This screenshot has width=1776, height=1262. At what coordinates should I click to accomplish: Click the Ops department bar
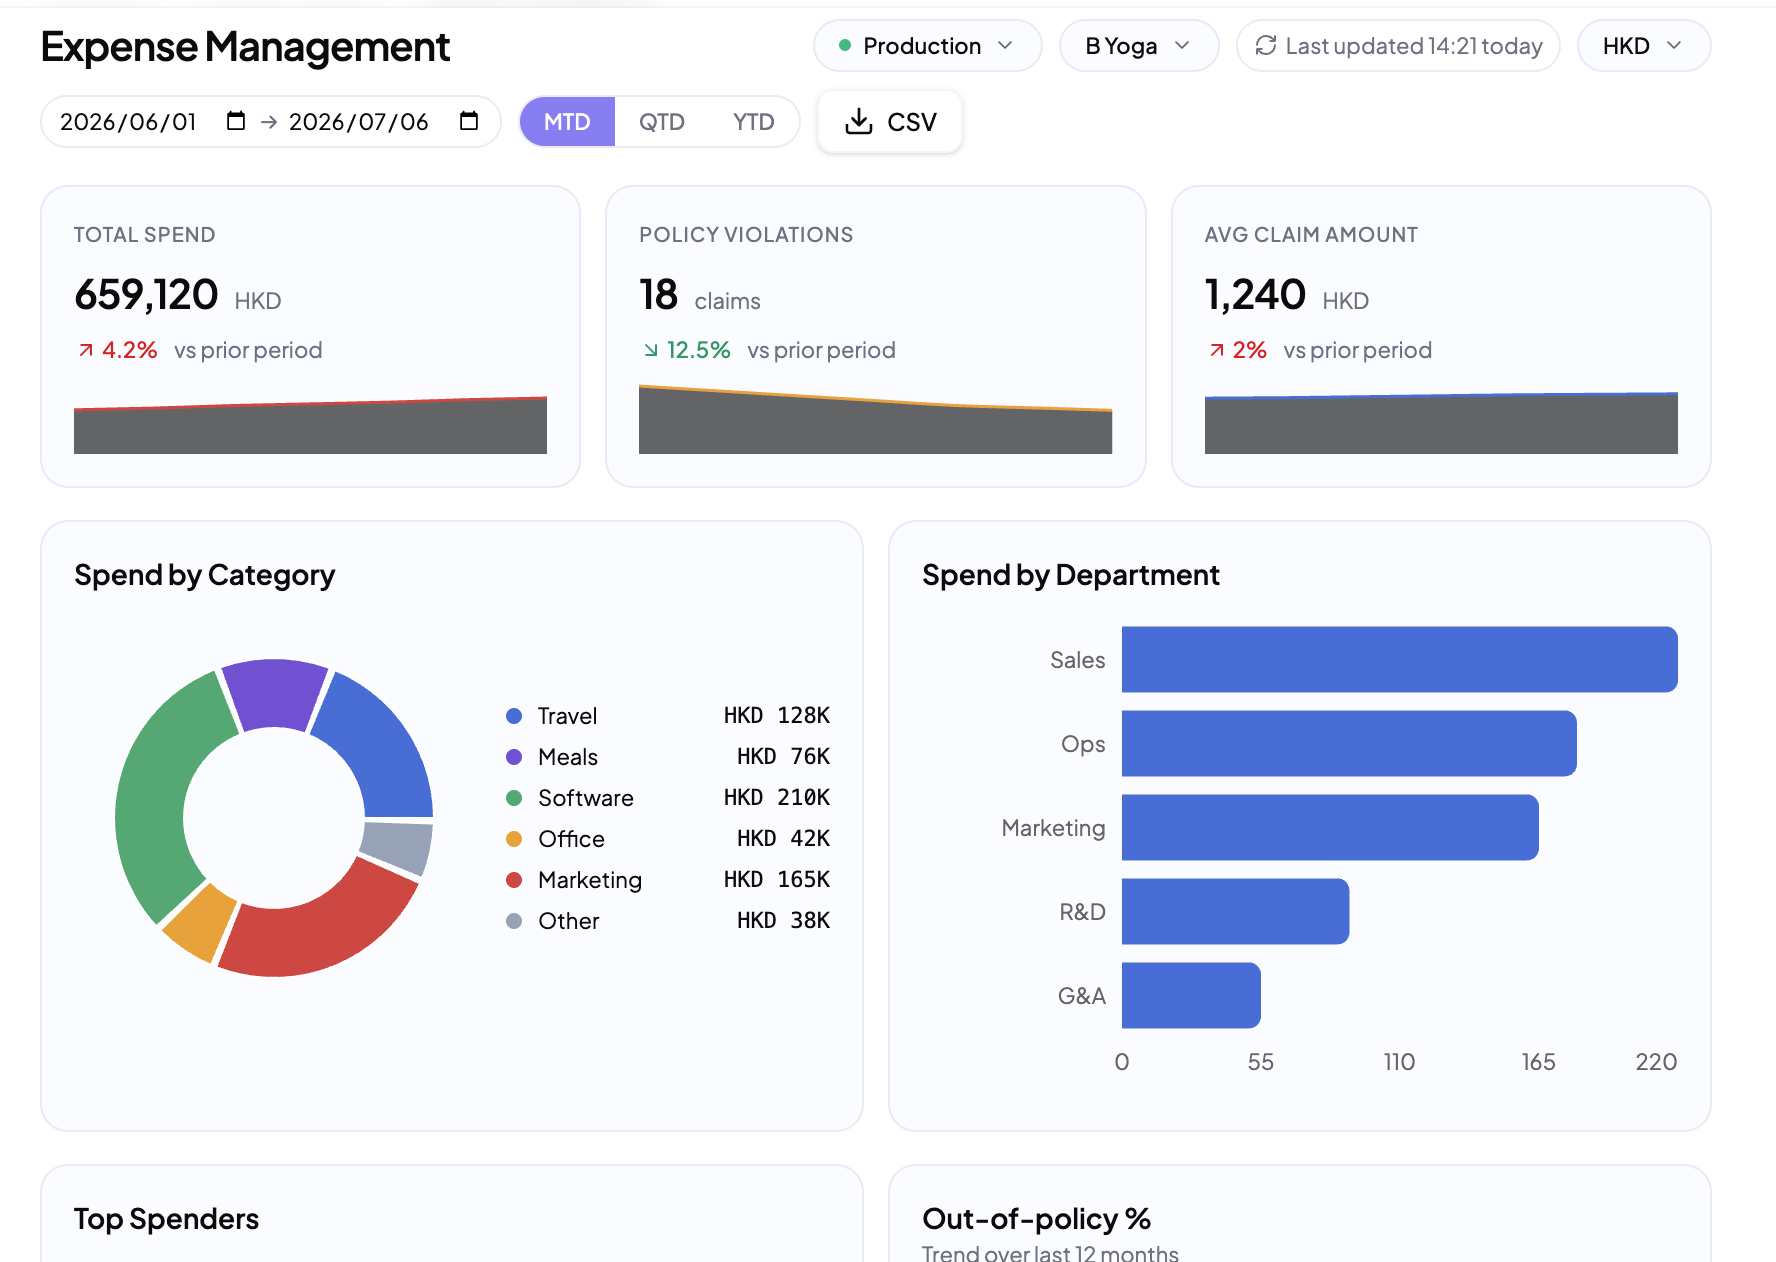pos(1349,744)
